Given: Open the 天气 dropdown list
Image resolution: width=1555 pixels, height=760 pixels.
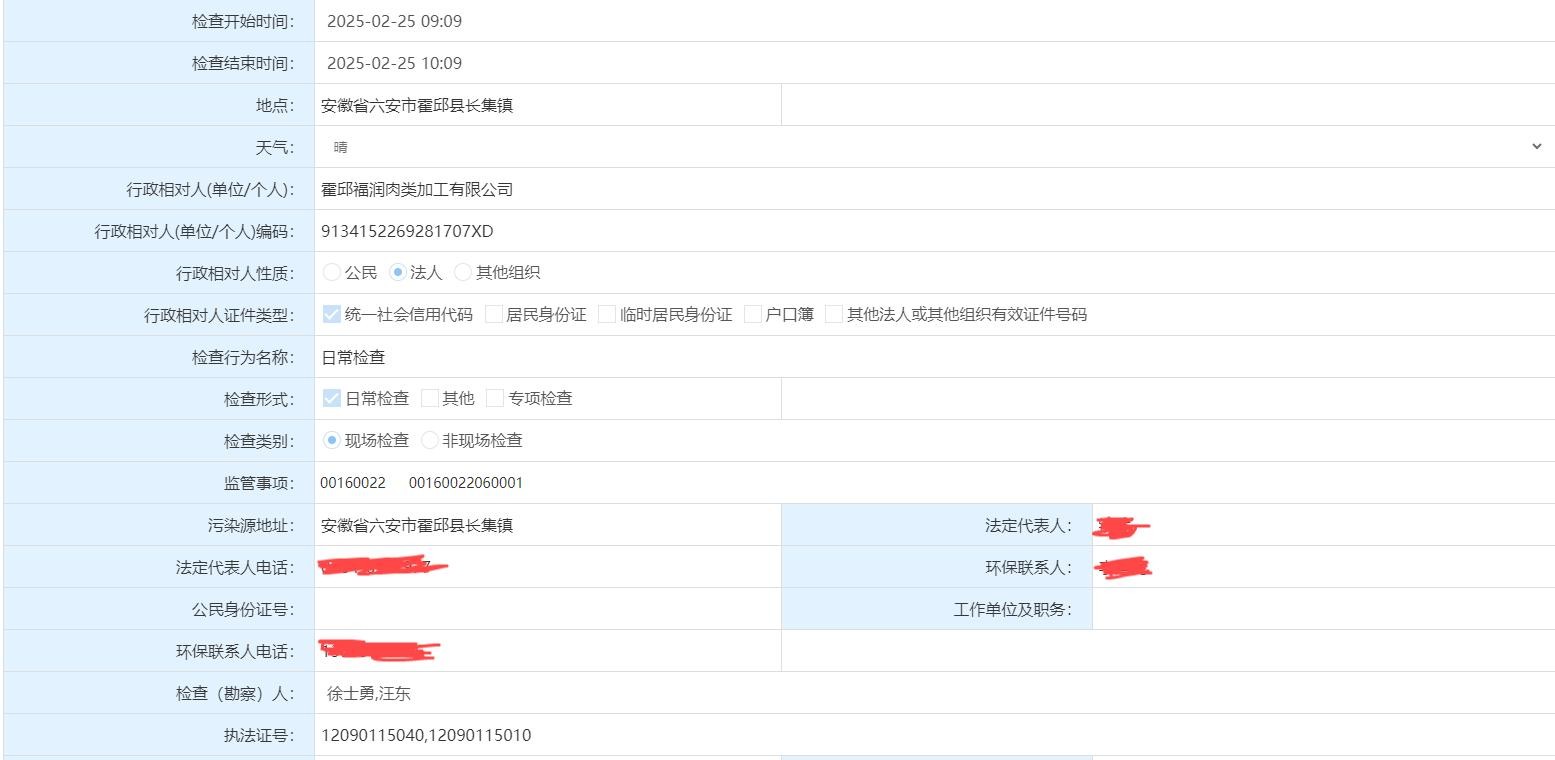Looking at the screenshot, I should tap(934, 147).
